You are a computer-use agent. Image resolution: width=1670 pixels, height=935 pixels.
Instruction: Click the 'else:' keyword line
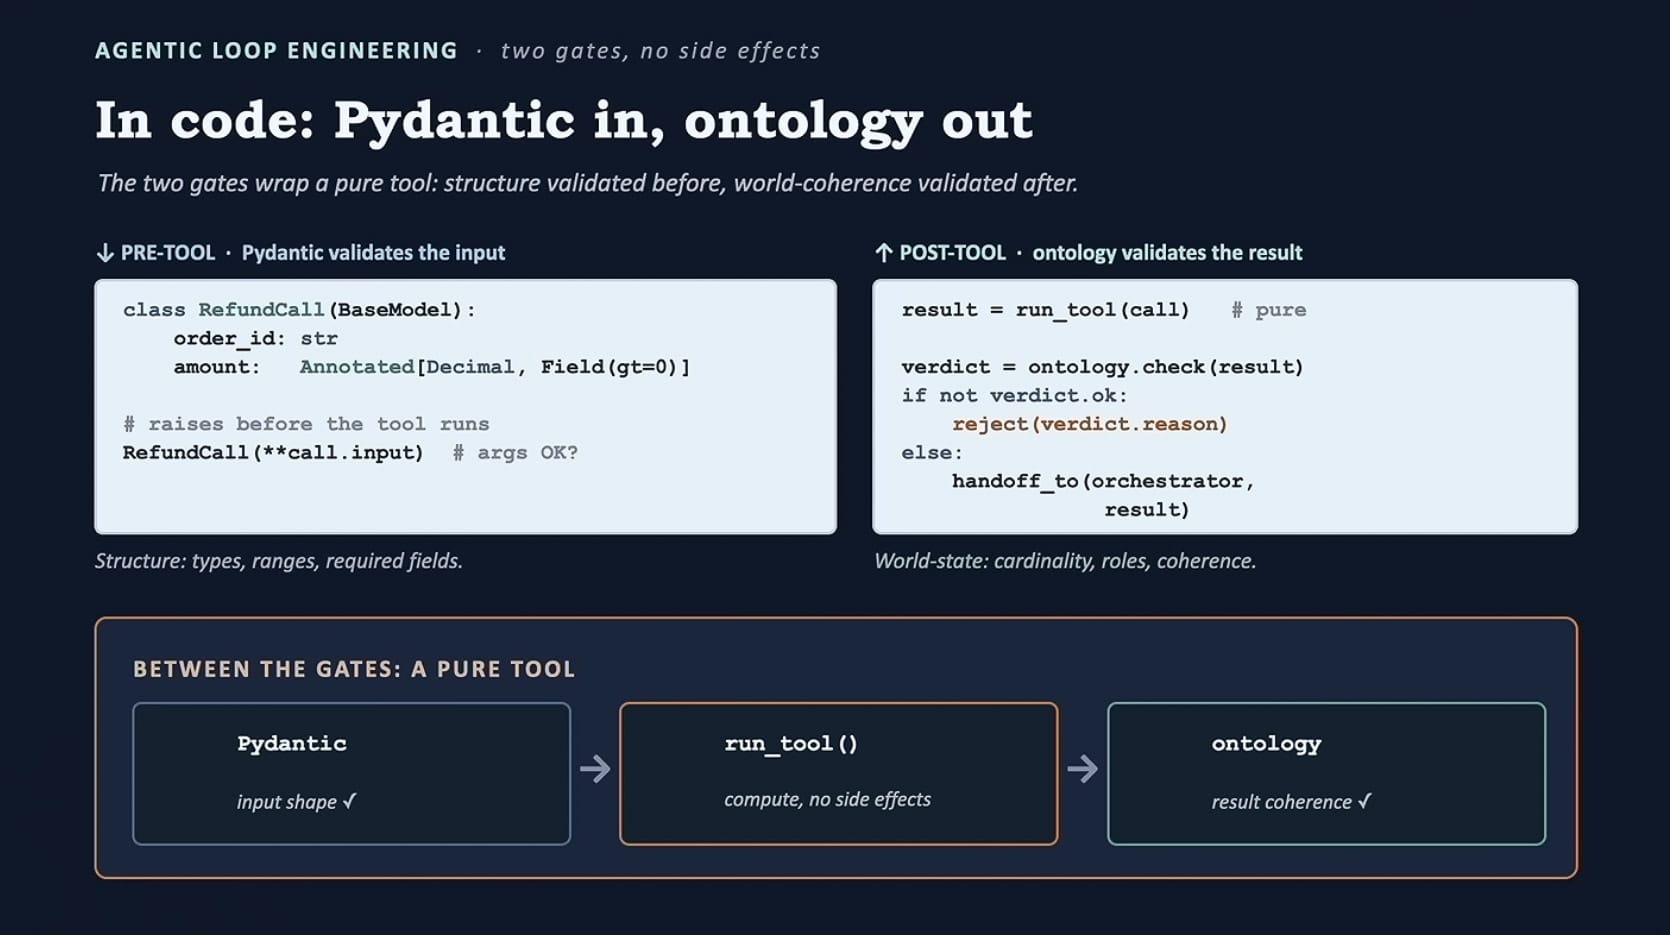tap(932, 453)
